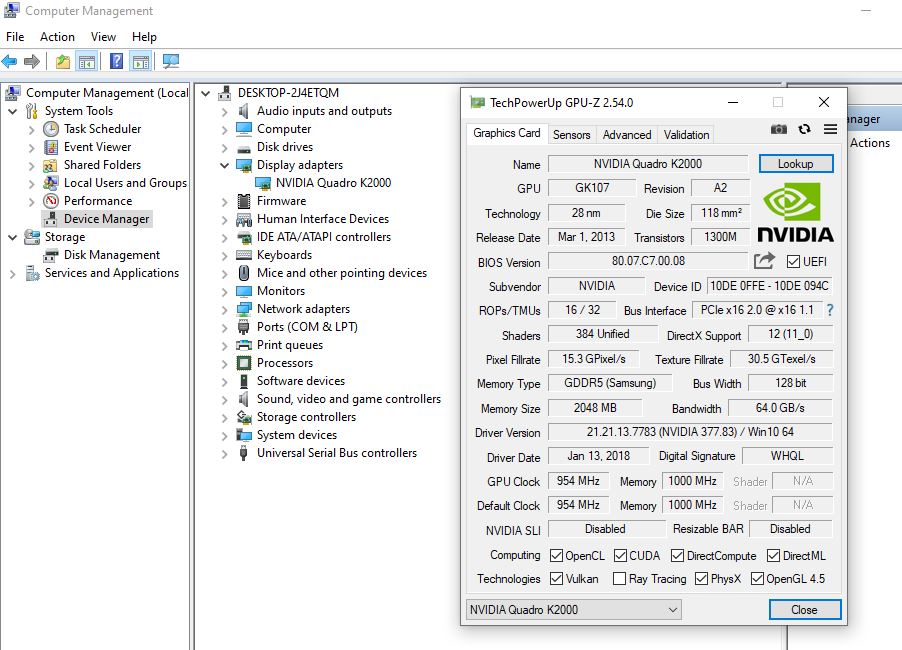Open the Action menu
Screen dimensions: 902x650
tap(57, 37)
